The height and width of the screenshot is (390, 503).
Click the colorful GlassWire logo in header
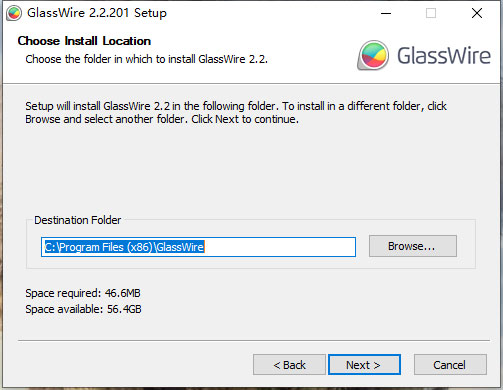pyautogui.click(x=373, y=55)
